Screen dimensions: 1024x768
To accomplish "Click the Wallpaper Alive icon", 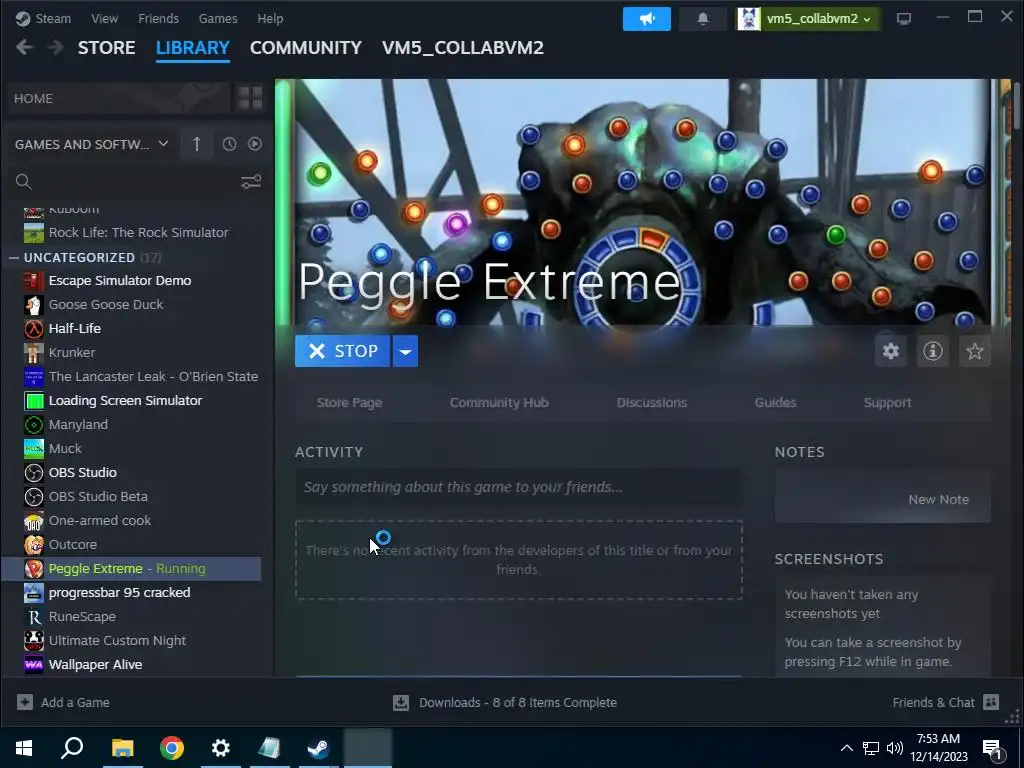I will coord(34,665).
